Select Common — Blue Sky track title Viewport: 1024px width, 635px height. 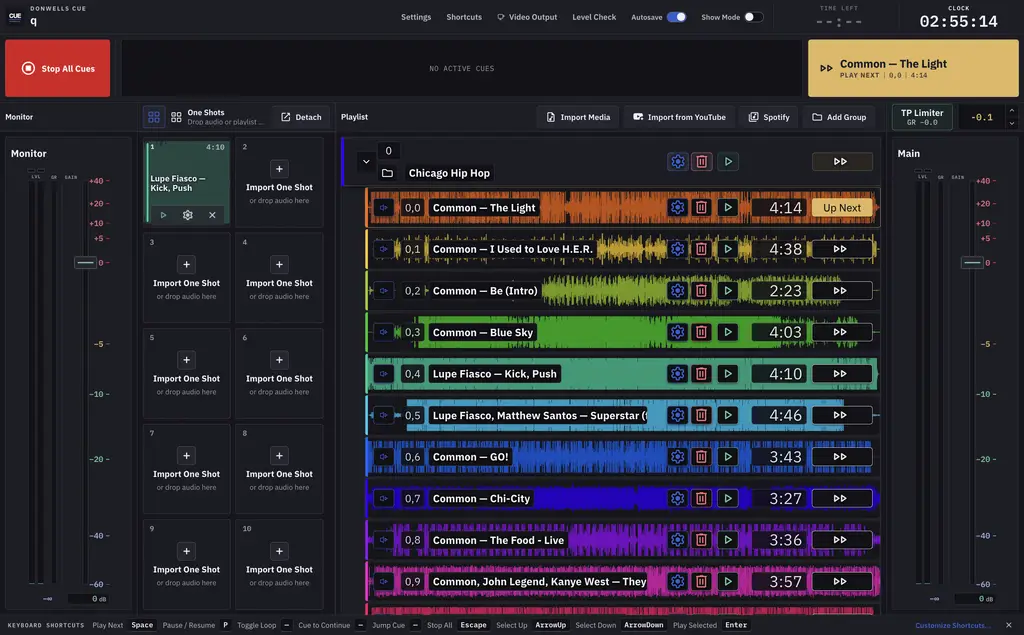(483, 333)
